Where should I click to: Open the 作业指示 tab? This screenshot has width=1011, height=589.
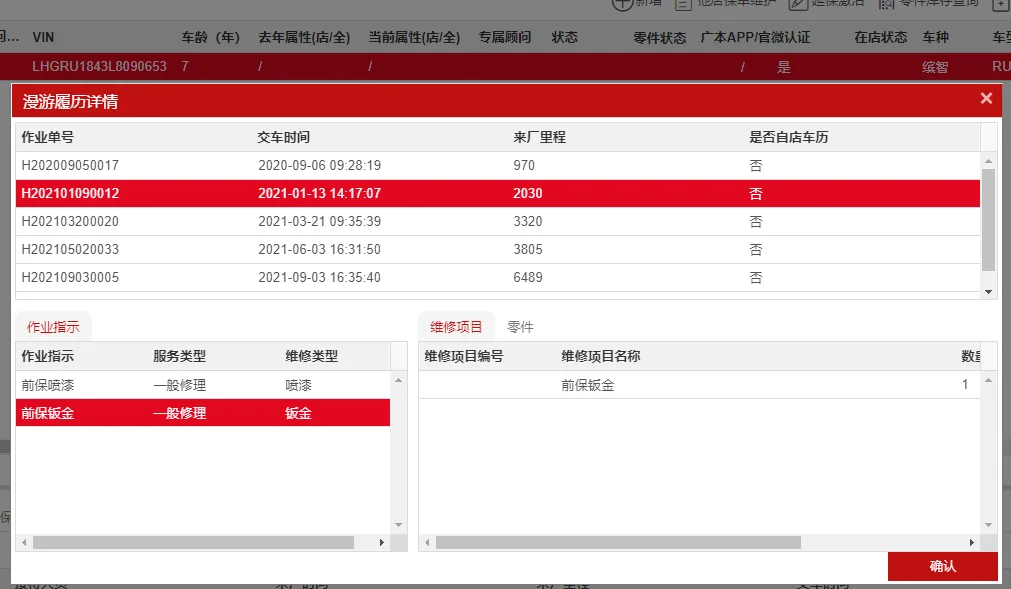pos(54,327)
